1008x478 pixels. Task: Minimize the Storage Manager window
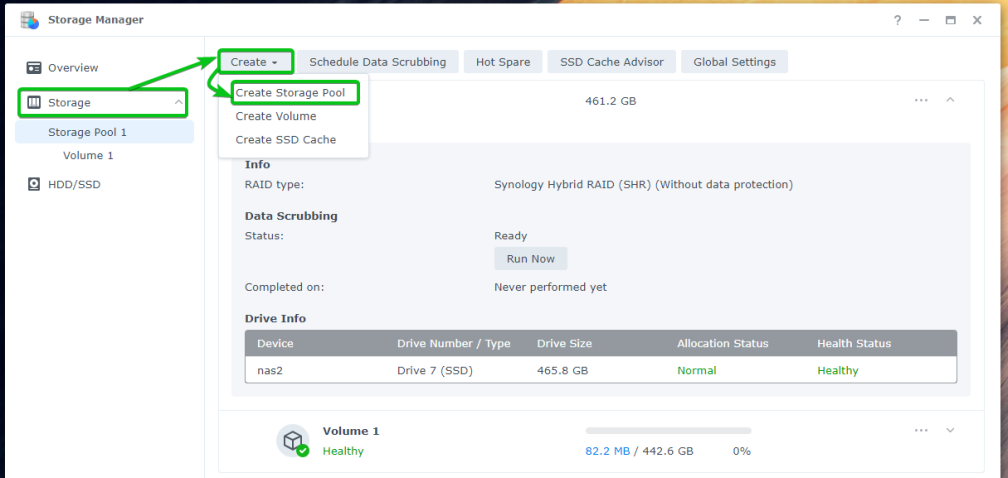pyautogui.click(x=924, y=21)
